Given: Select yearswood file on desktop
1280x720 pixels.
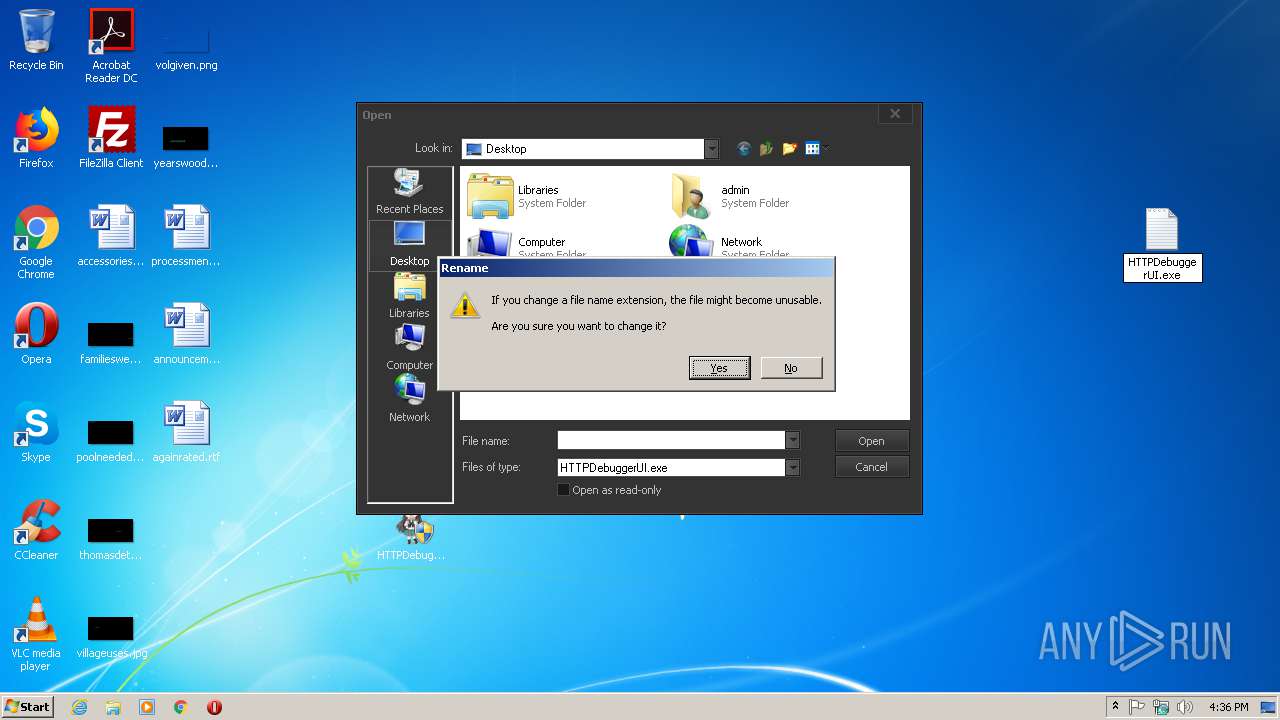Looking at the screenshot, I should point(186,146).
